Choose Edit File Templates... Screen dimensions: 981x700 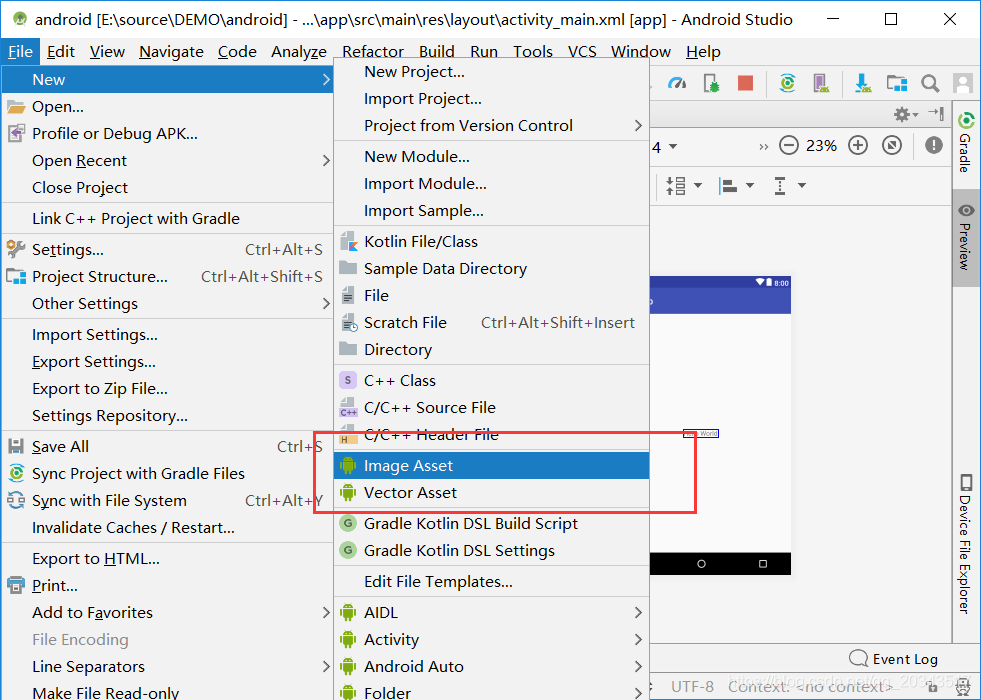pos(491,582)
